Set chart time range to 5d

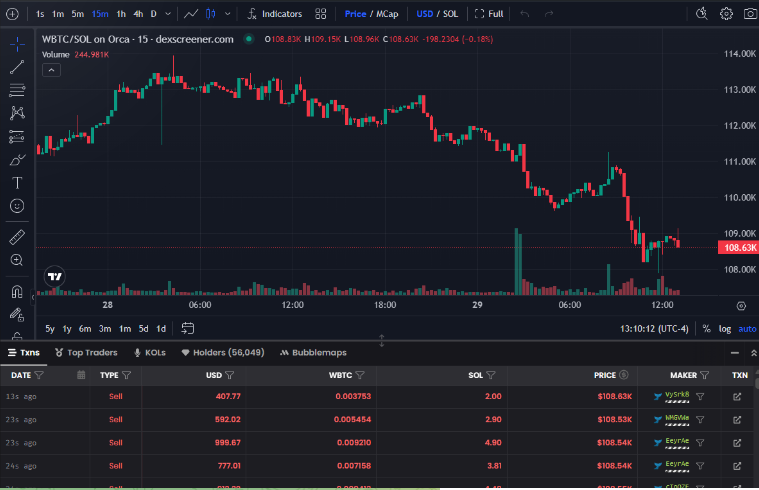click(143, 328)
